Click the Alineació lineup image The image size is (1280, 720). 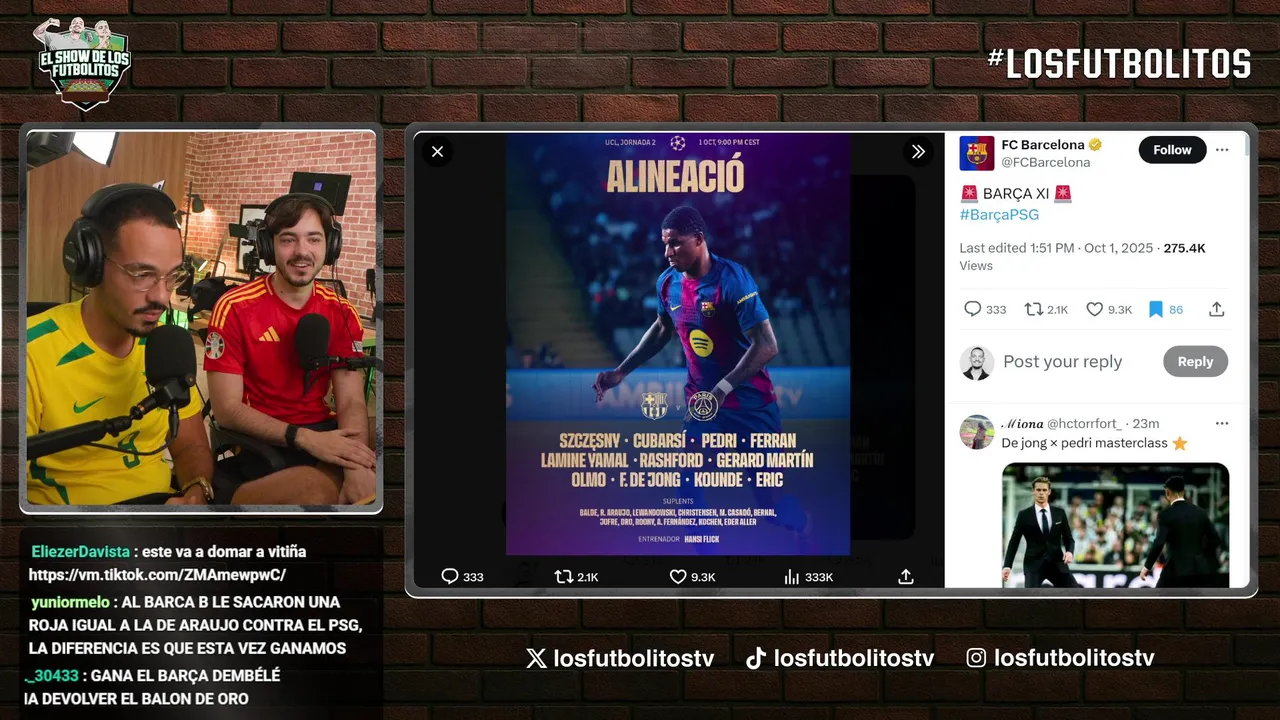(x=678, y=344)
